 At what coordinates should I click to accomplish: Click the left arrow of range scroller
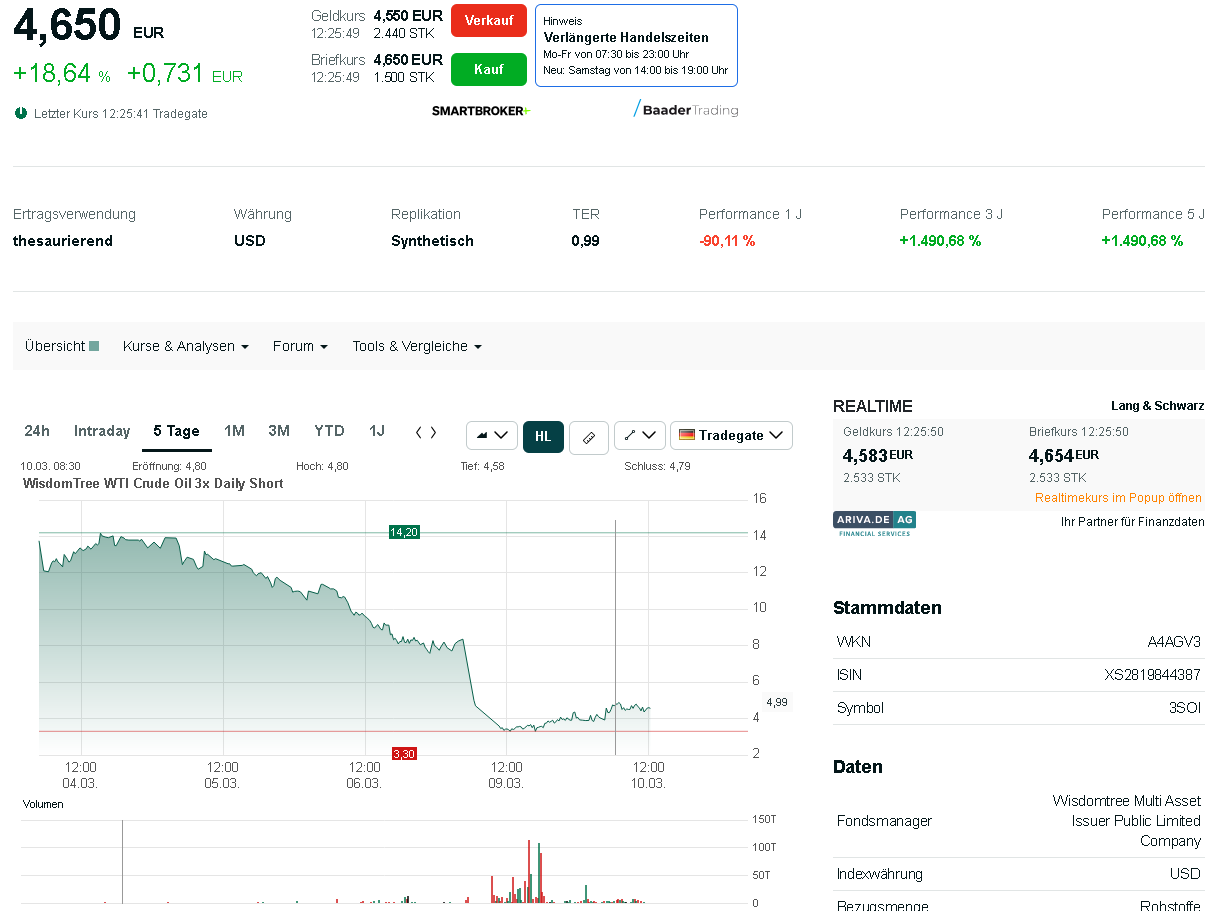[419, 432]
